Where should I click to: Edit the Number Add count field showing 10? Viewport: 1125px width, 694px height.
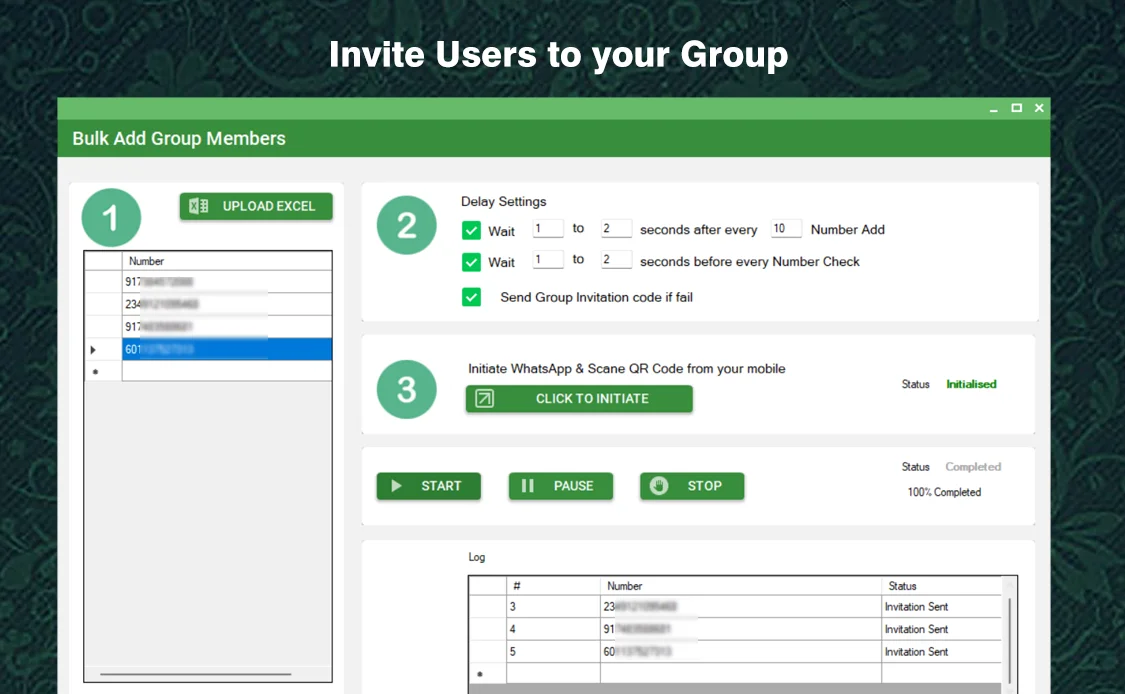click(x=786, y=229)
